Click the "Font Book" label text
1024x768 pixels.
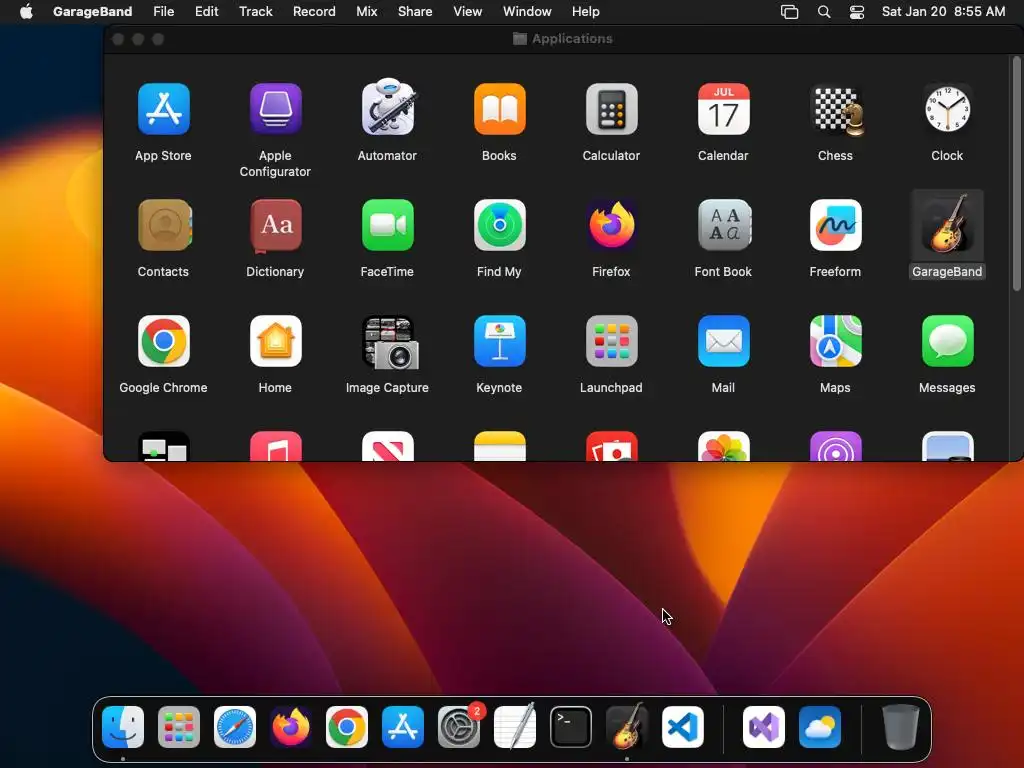(x=723, y=272)
